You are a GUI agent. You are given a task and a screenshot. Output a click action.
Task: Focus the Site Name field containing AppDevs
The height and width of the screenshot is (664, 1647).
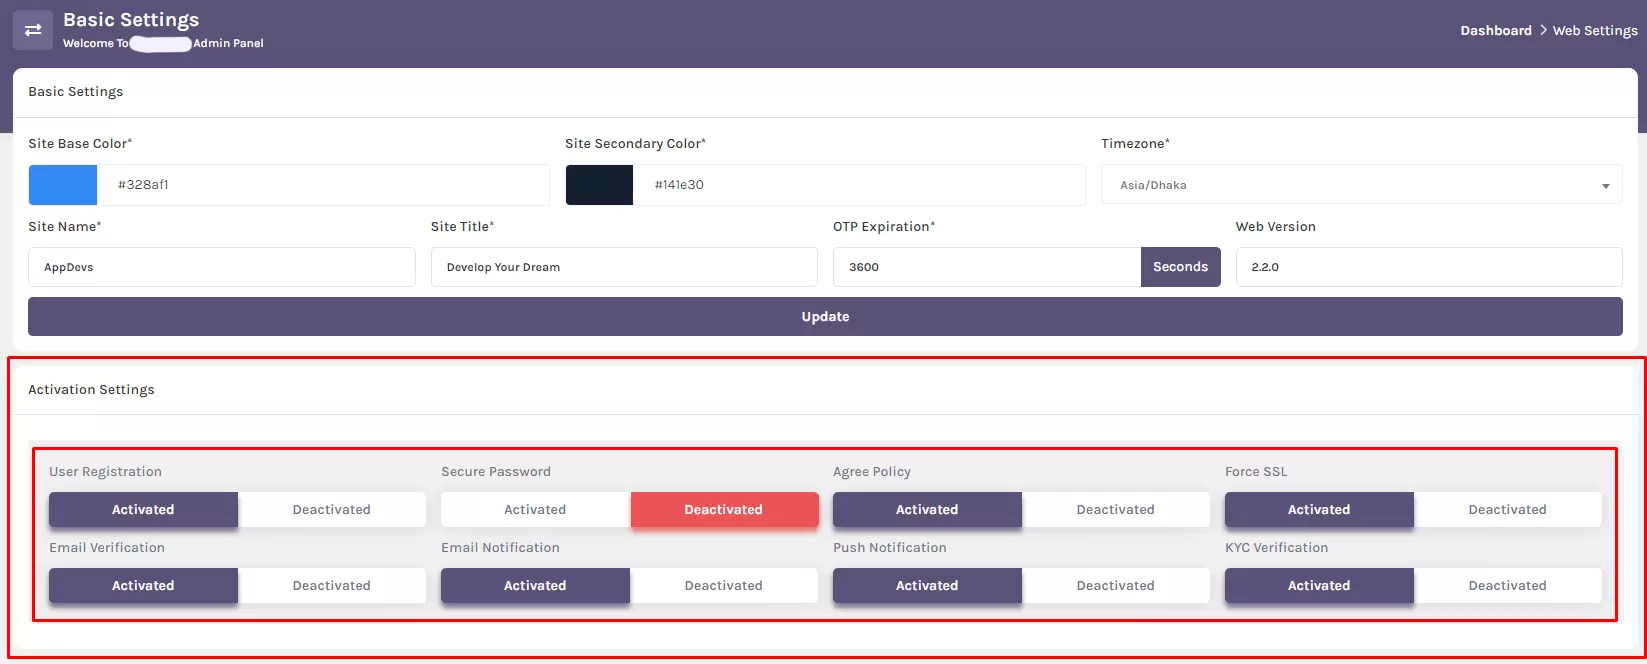221,267
